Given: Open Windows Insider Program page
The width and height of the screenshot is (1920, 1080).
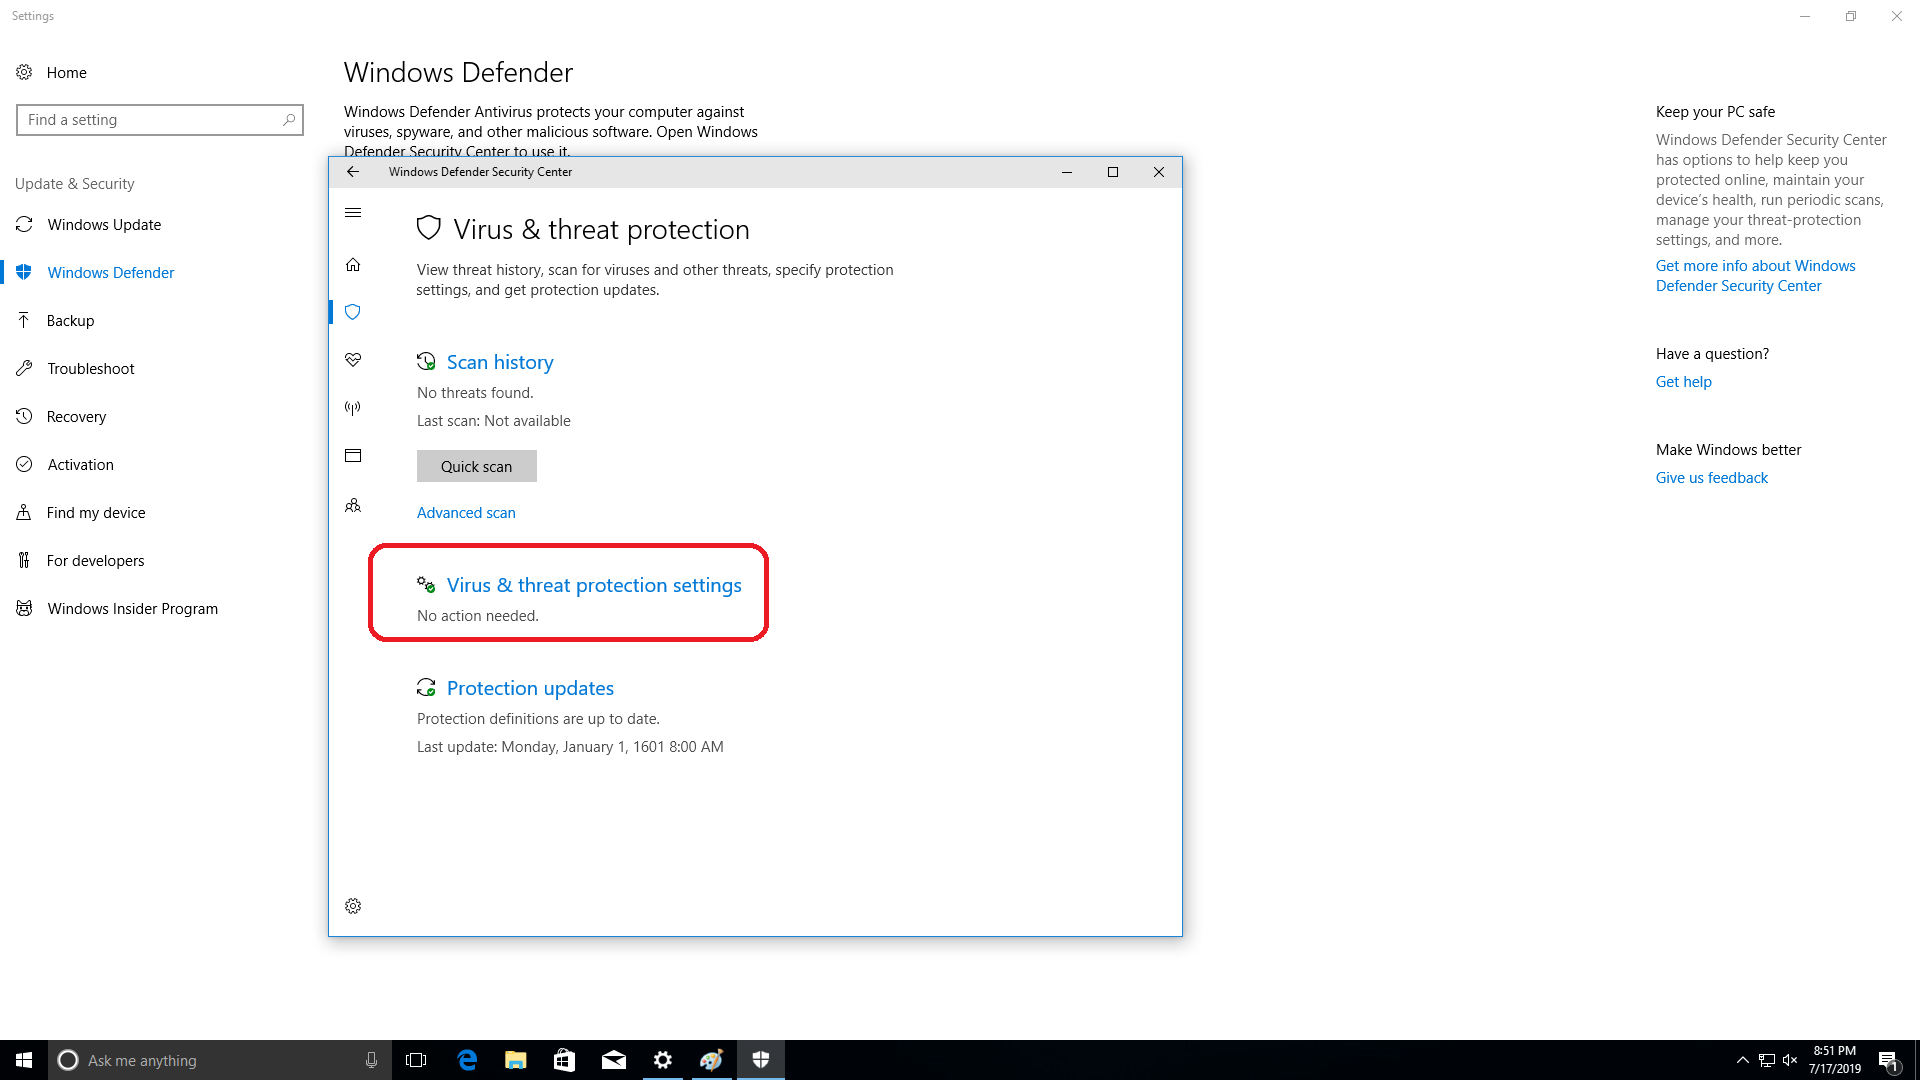Looking at the screenshot, I should [132, 609].
